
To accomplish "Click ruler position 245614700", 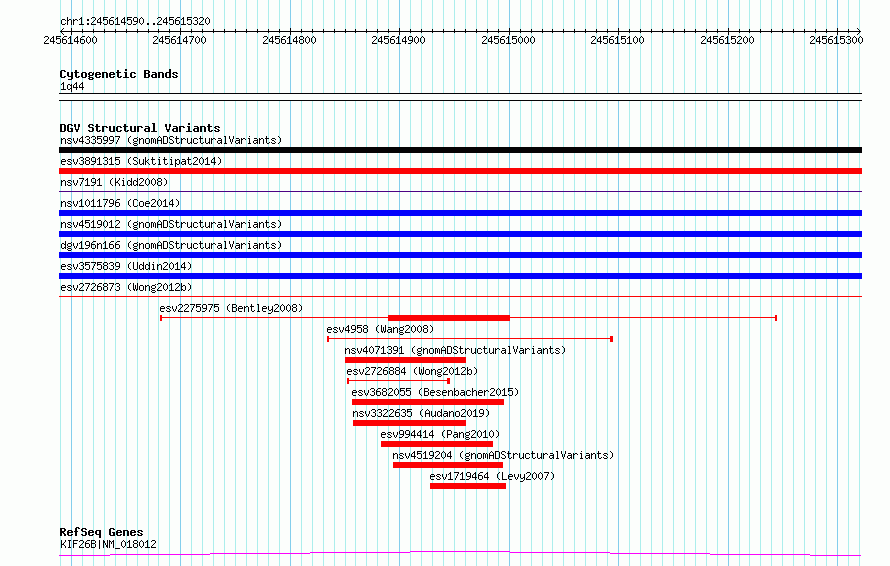I will 179,40.
